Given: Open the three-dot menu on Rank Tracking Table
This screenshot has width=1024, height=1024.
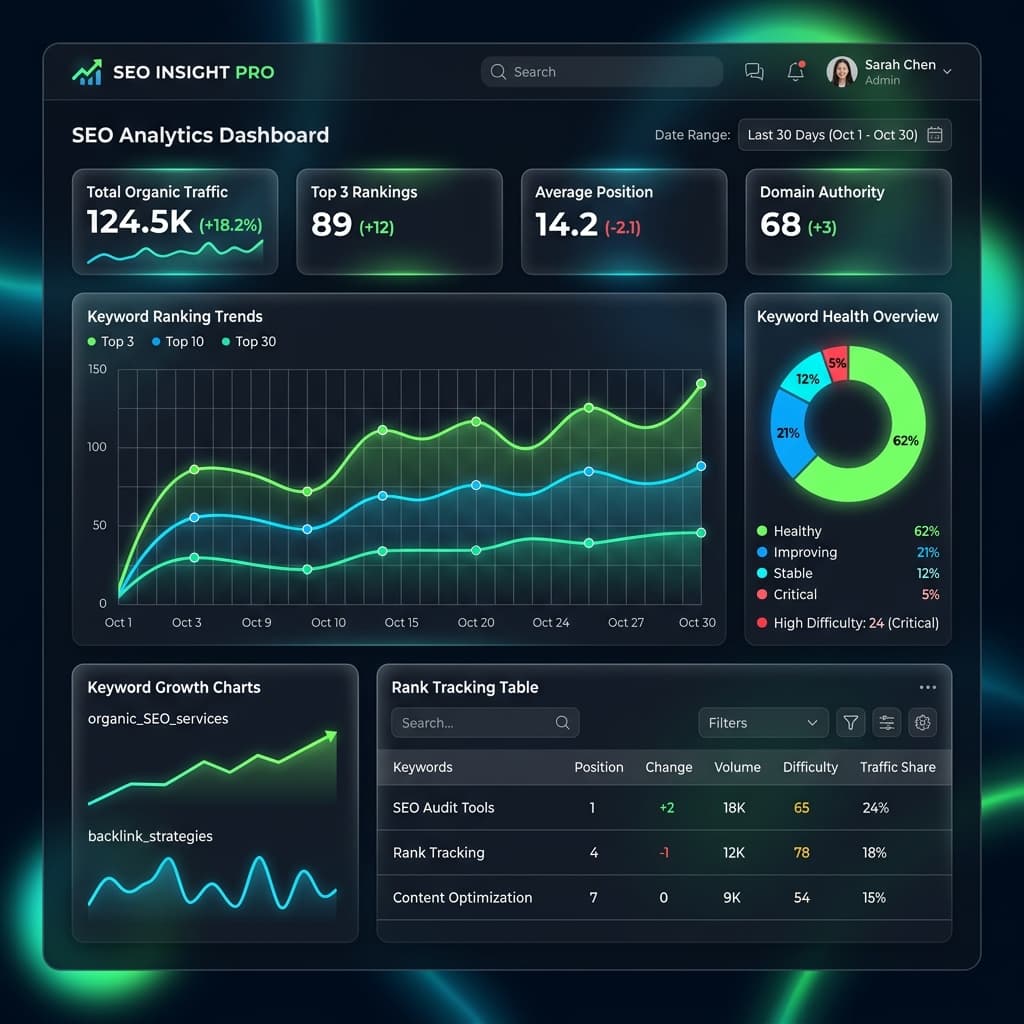Looking at the screenshot, I should coord(927,687).
